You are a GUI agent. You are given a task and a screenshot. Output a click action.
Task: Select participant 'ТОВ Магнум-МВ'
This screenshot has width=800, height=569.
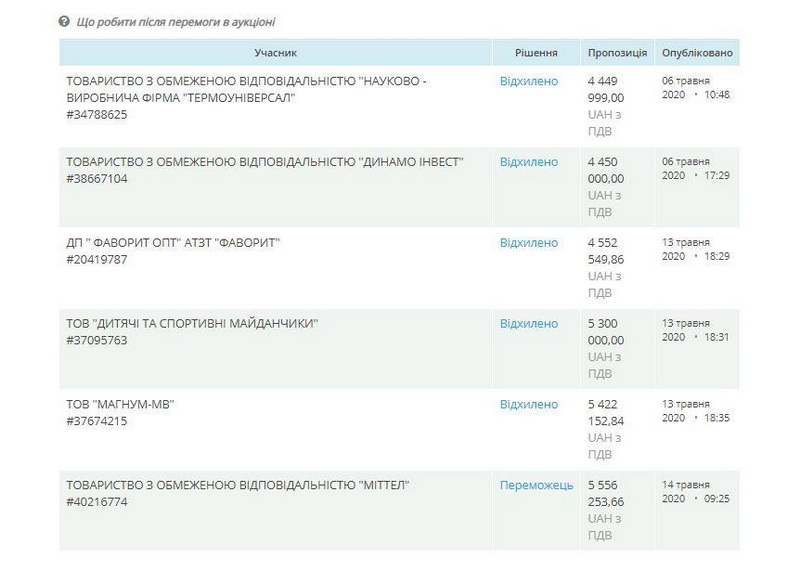126,405
